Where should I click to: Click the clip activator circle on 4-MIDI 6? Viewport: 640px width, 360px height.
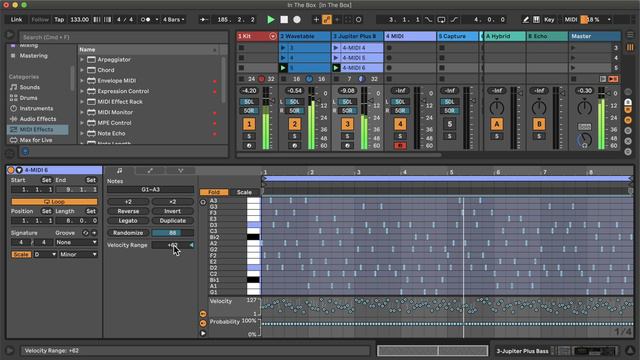(x=11, y=170)
